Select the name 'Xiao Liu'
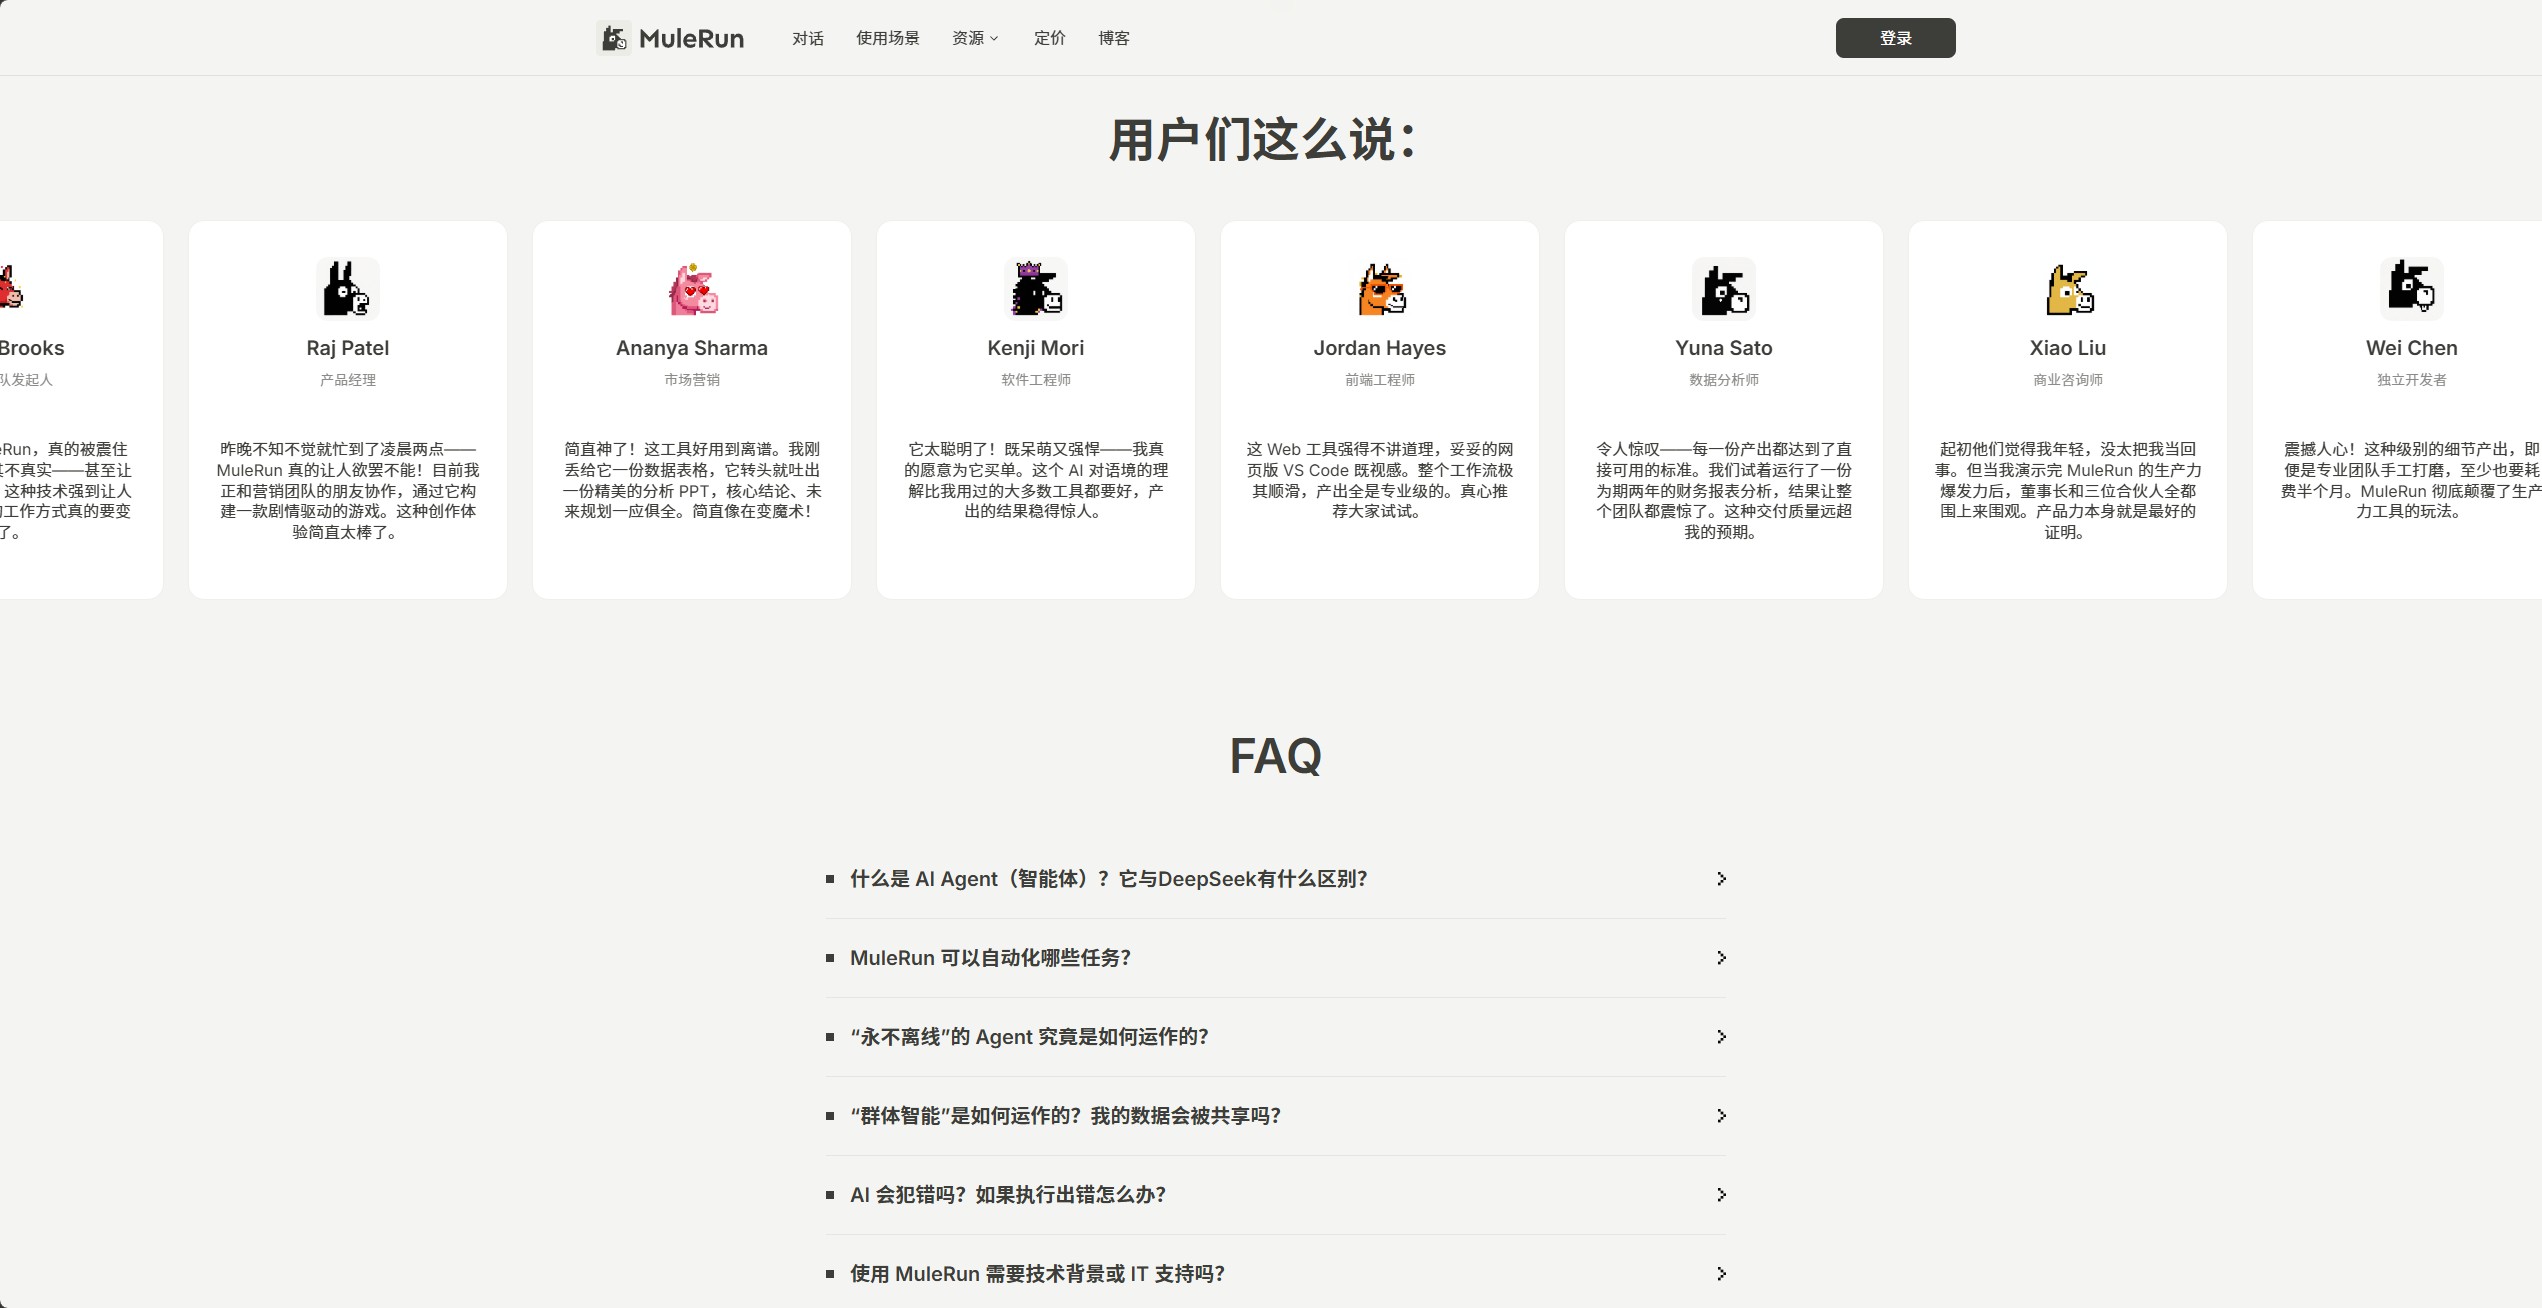This screenshot has width=2542, height=1308. [x=2068, y=348]
